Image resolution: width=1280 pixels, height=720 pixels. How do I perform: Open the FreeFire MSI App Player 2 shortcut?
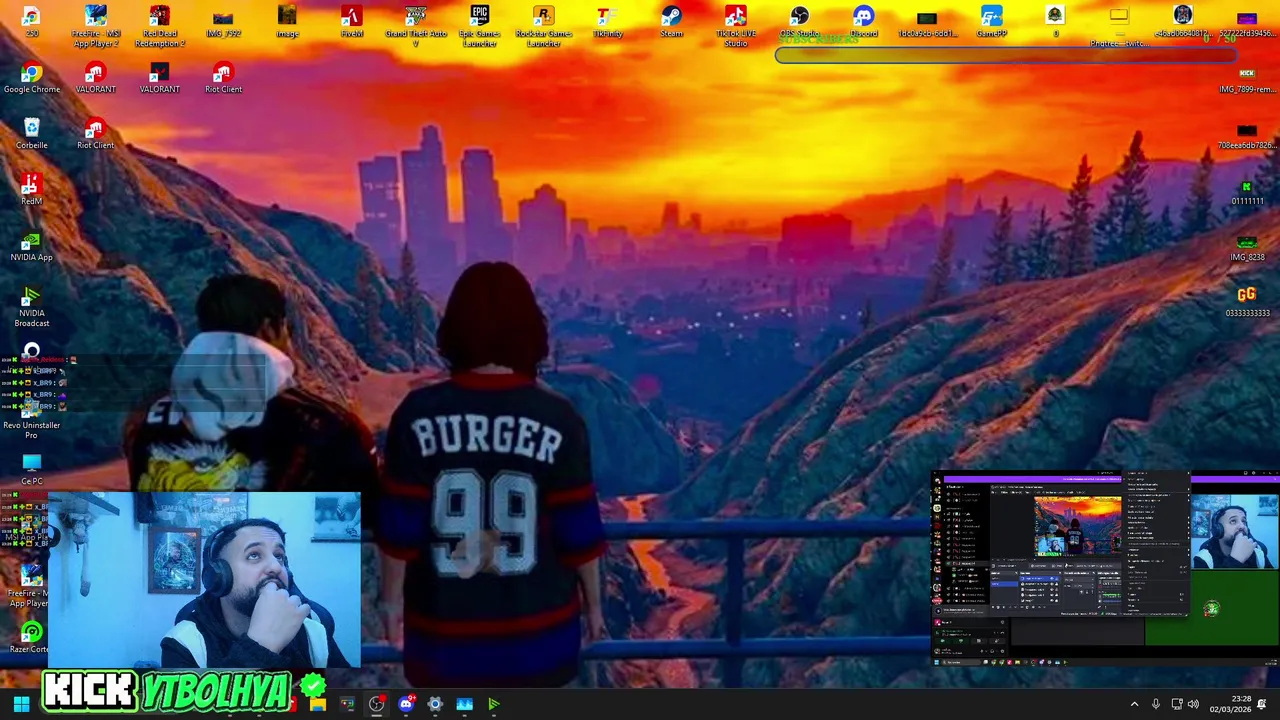point(96,26)
